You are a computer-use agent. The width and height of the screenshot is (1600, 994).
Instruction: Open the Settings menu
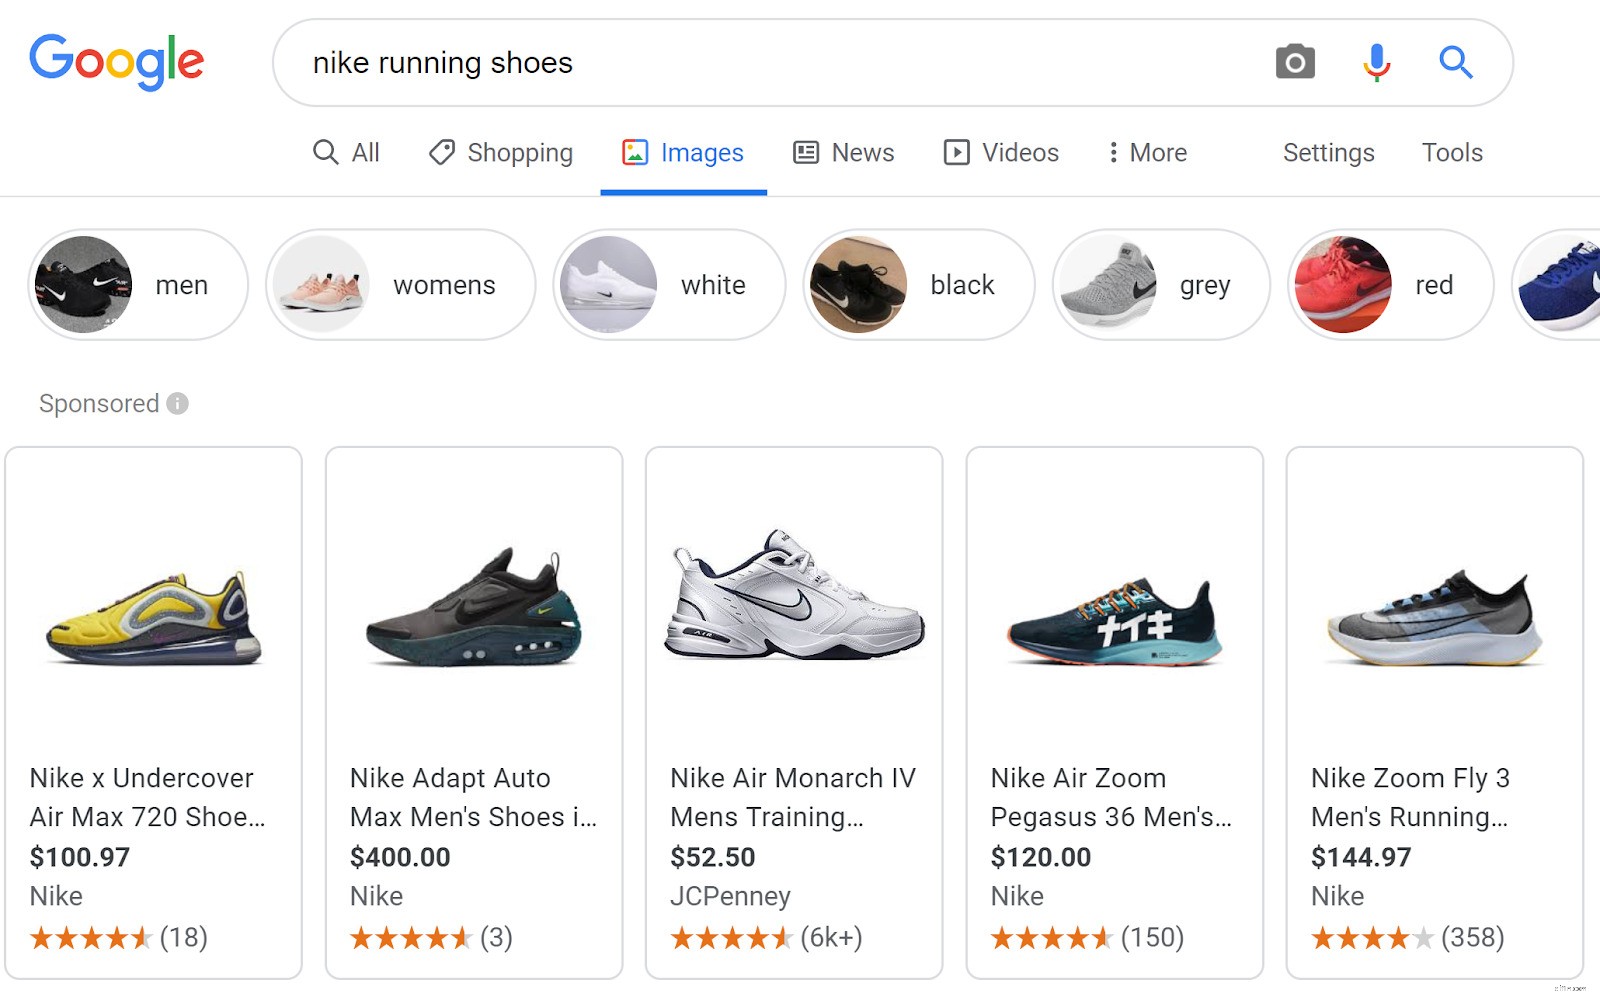pyautogui.click(x=1327, y=152)
